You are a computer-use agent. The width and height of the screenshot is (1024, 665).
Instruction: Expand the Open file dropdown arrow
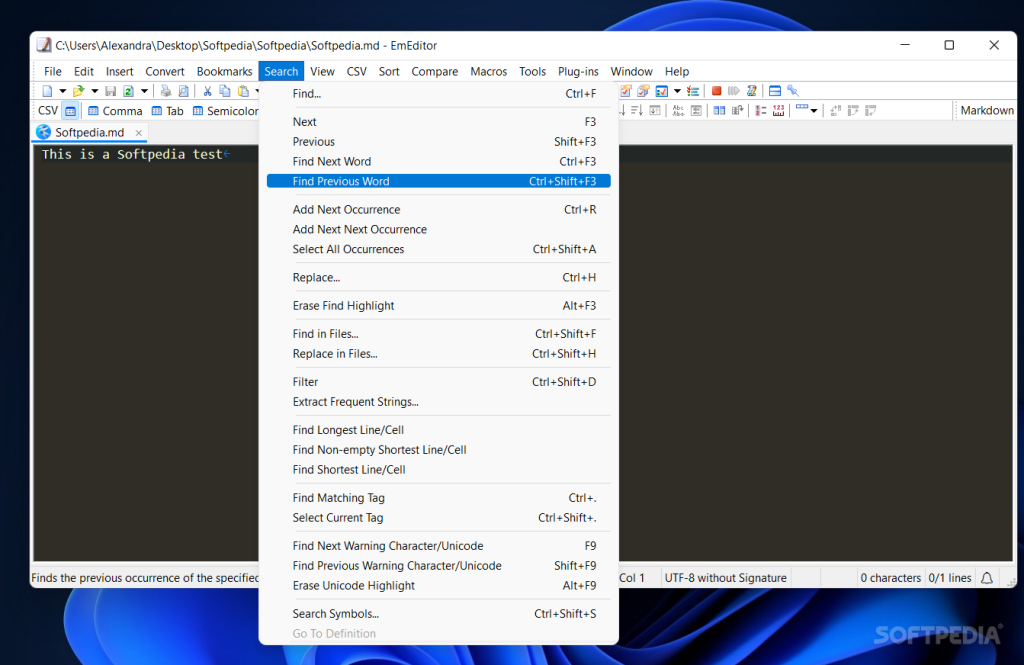tap(95, 91)
